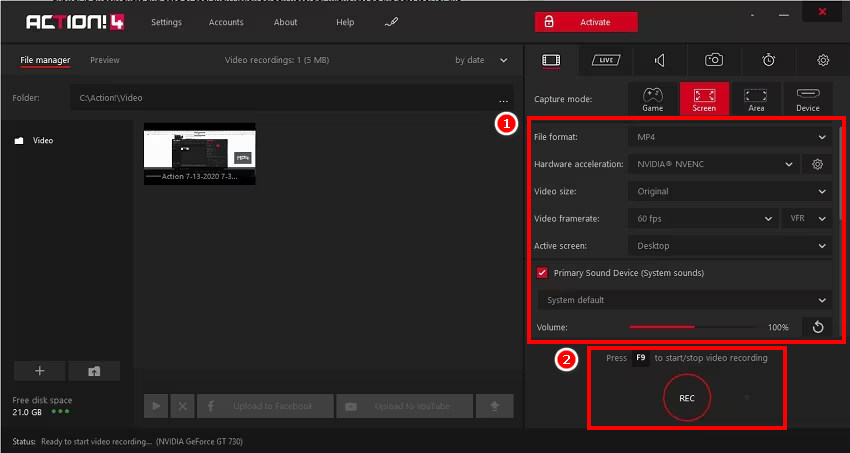Click the drawing pen icon in top bar
This screenshot has width=850, height=453.
(391, 22)
